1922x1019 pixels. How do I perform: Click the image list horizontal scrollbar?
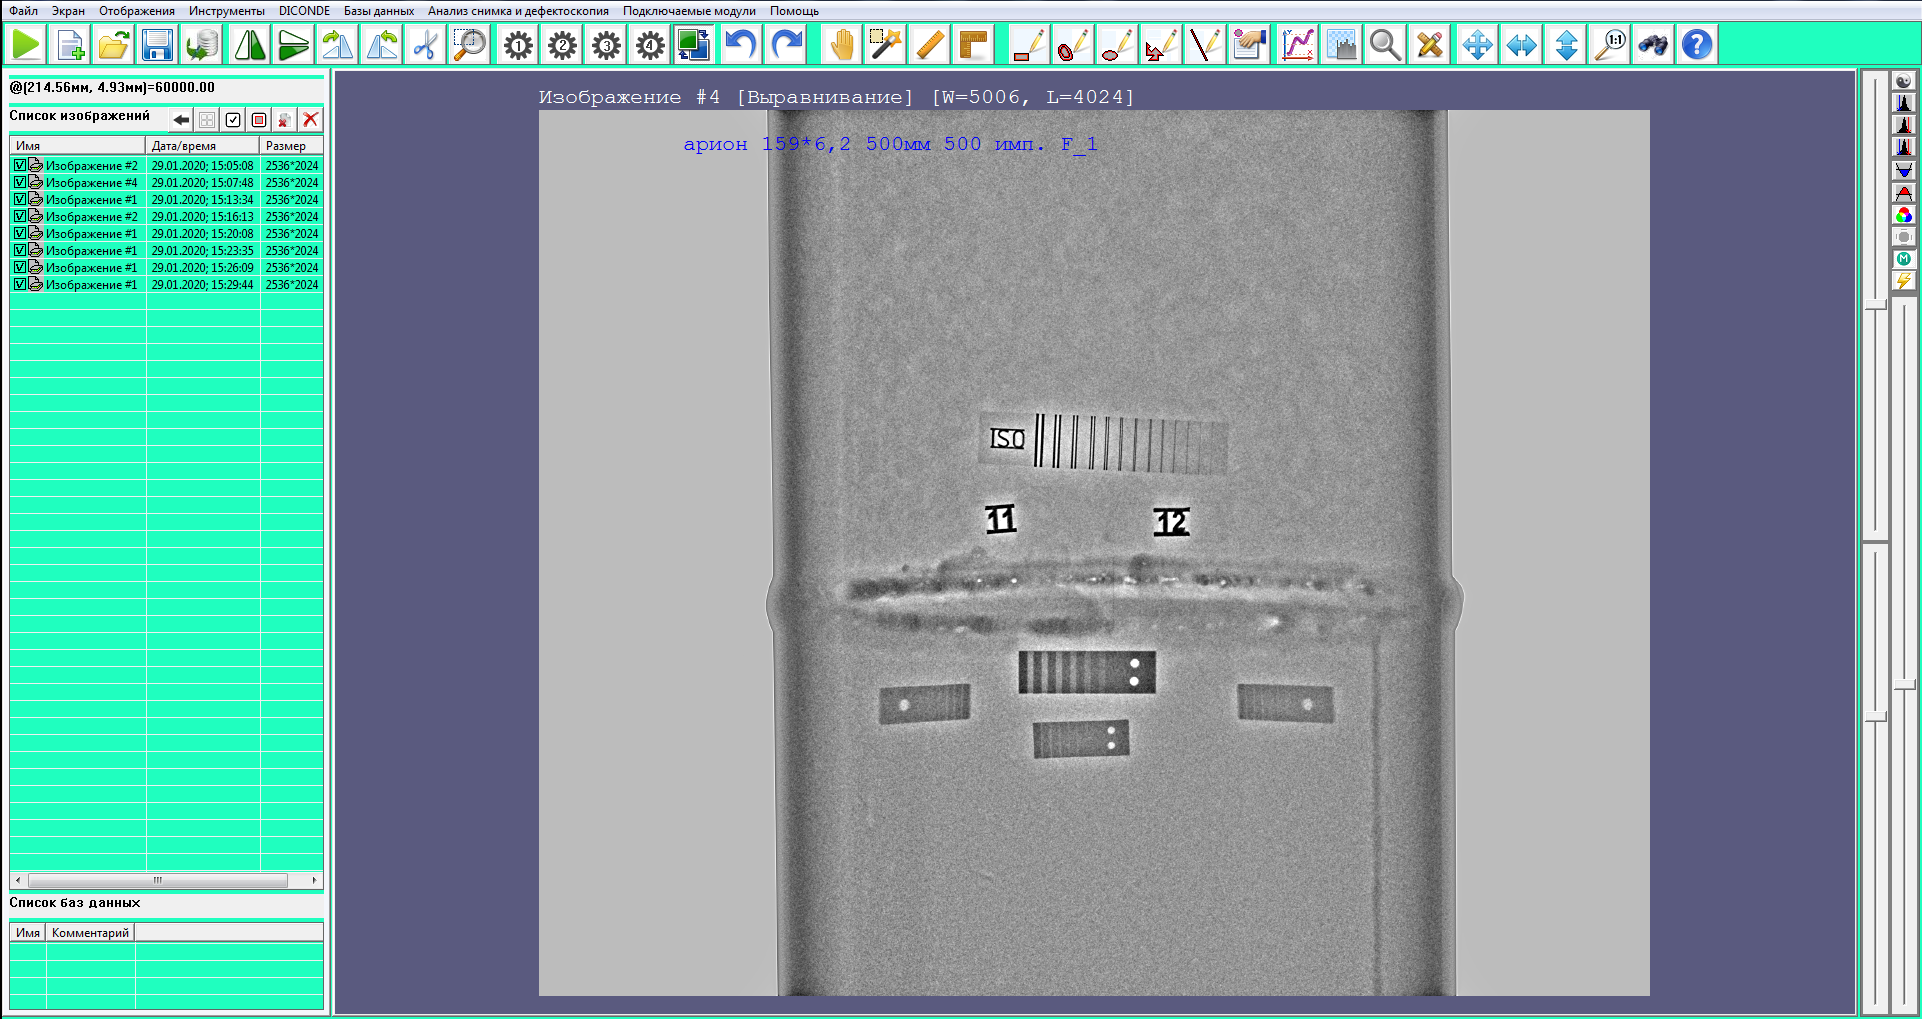click(158, 881)
